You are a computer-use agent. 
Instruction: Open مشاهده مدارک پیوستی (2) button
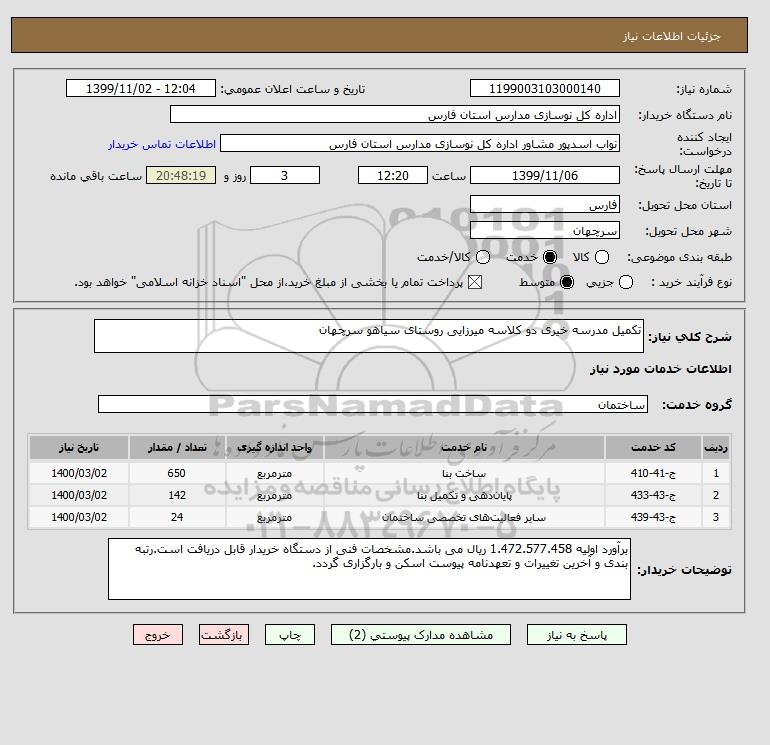point(421,635)
